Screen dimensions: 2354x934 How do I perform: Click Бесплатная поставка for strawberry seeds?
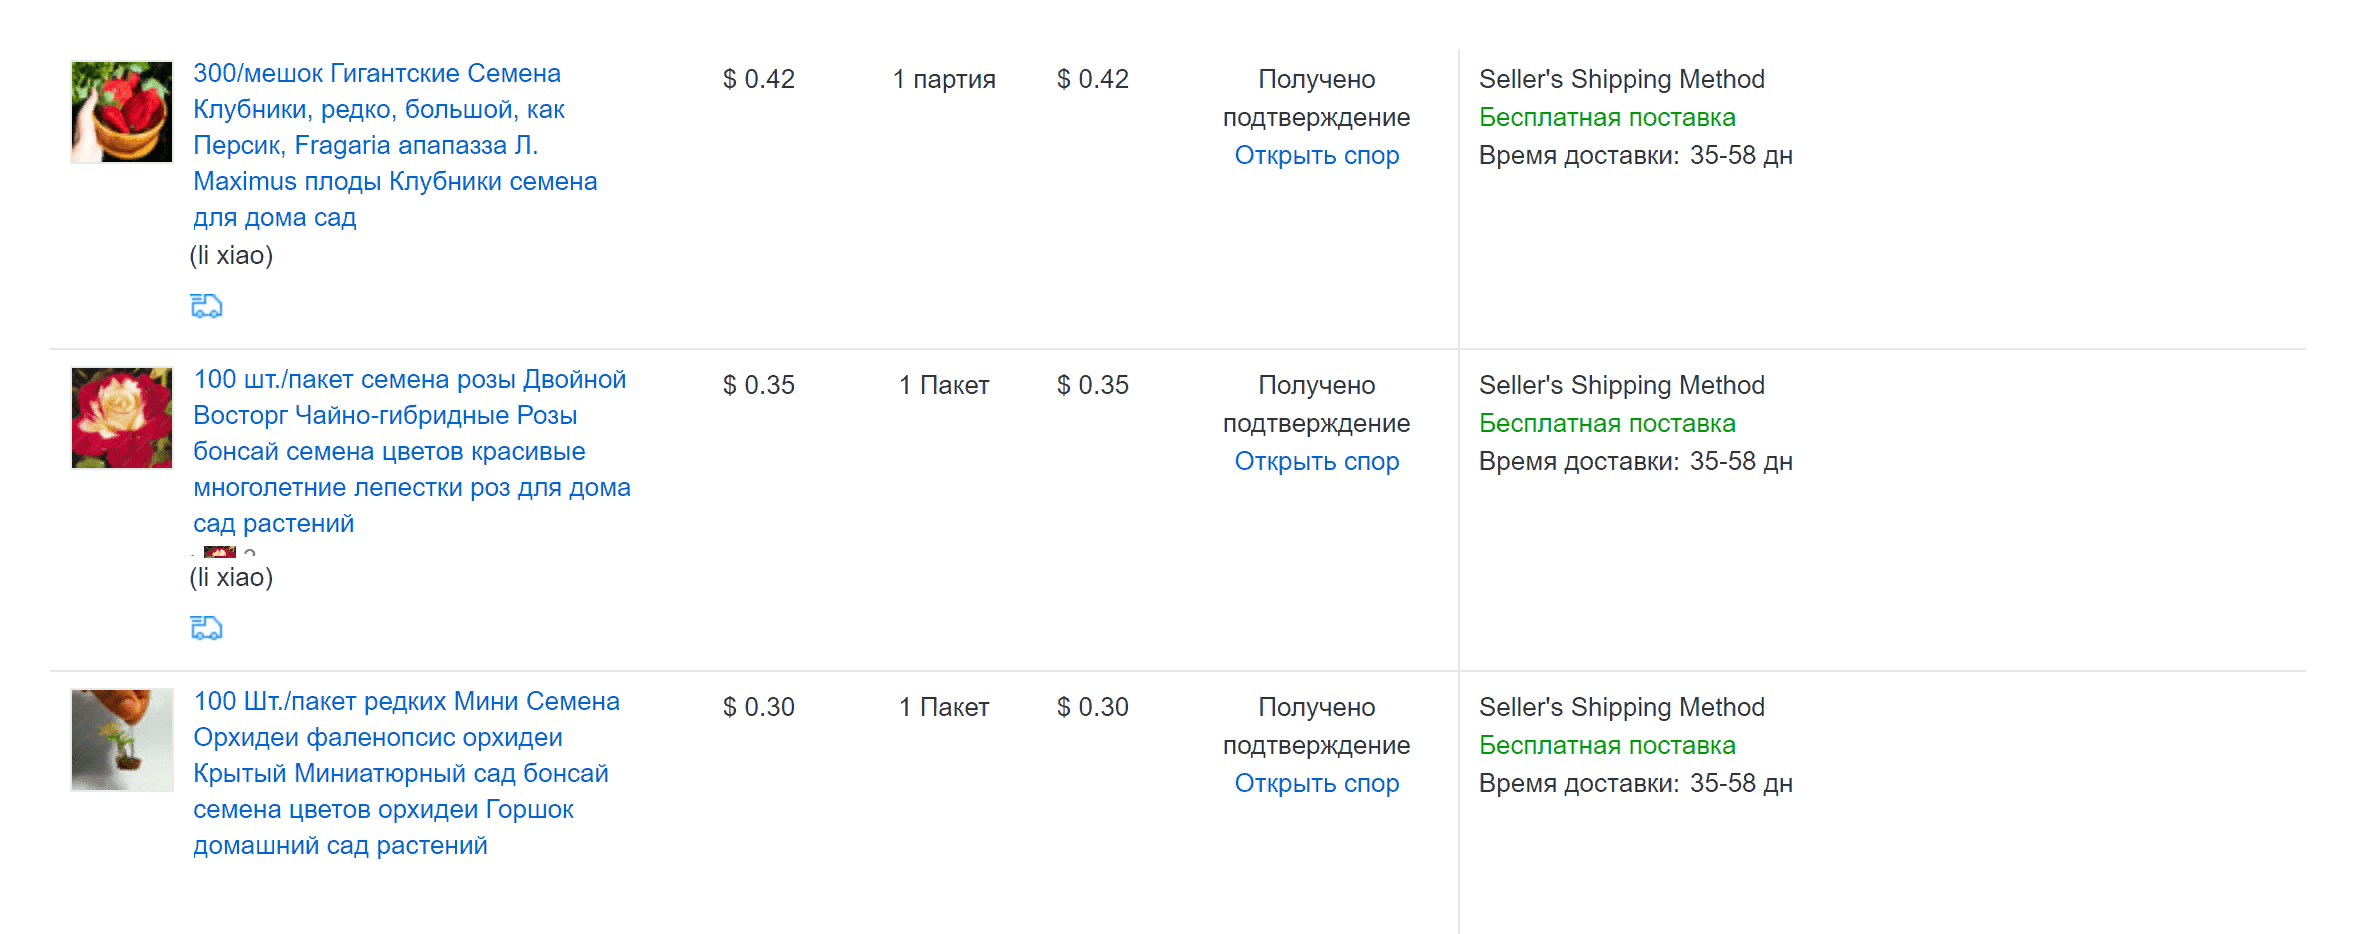tap(1607, 117)
